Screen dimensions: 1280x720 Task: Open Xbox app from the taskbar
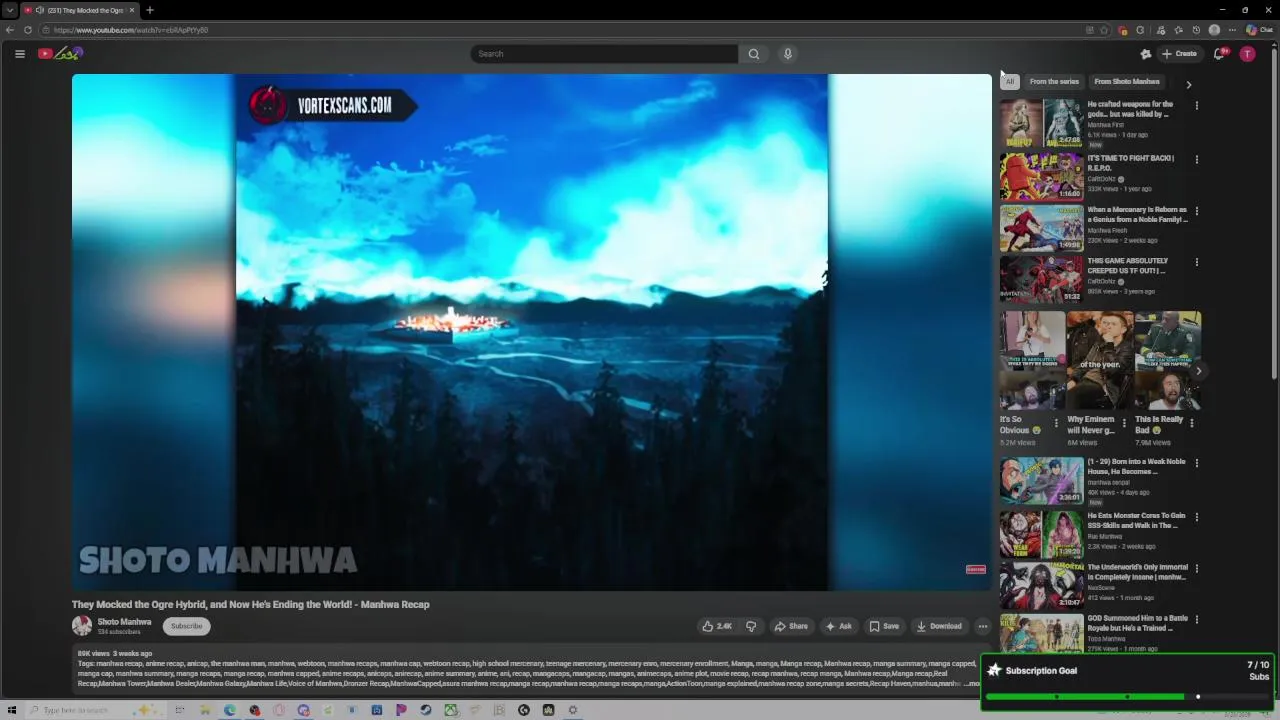click(451, 710)
